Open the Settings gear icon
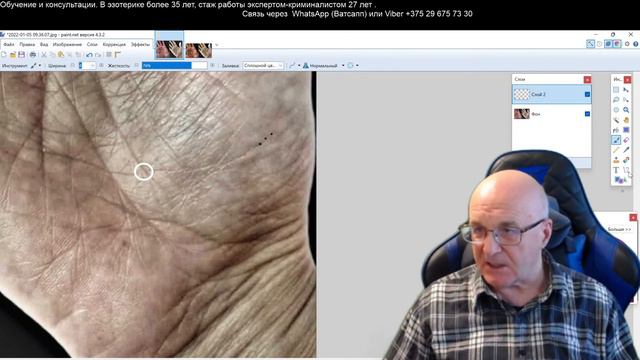Viewport: 640px width, 360px height. click(627, 44)
